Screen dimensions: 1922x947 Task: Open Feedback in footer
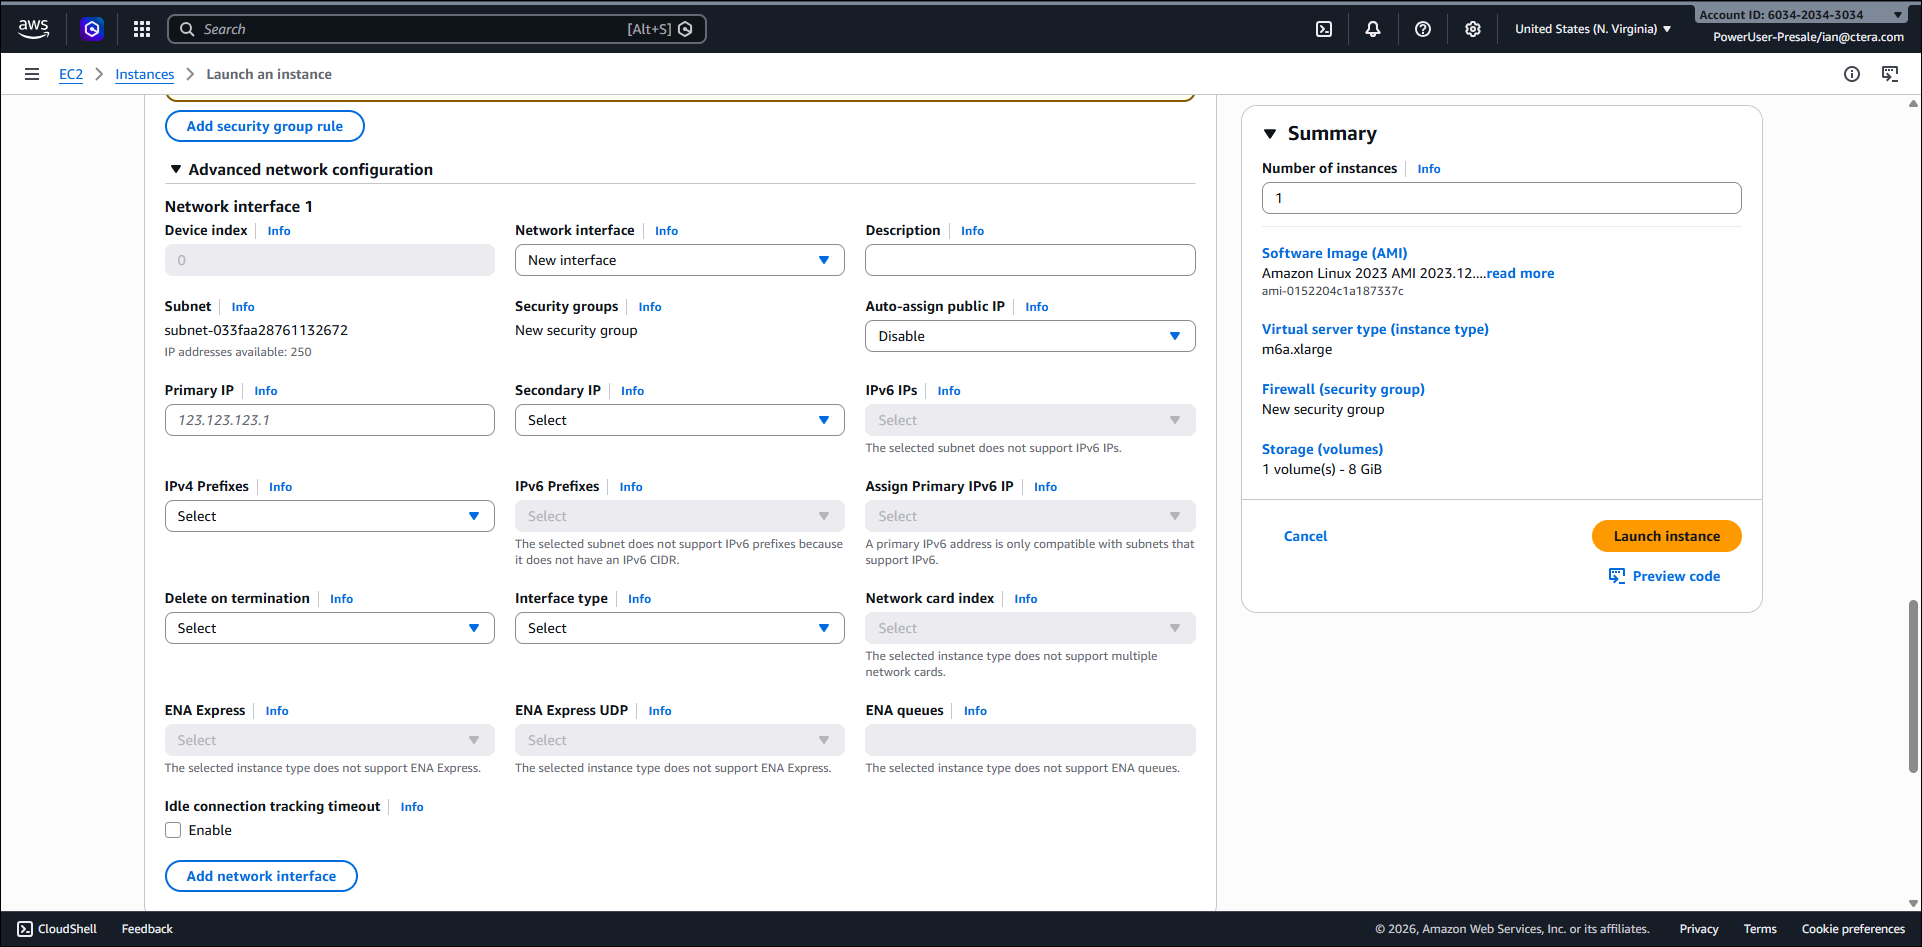pyautogui.click(x=147, y=929)
